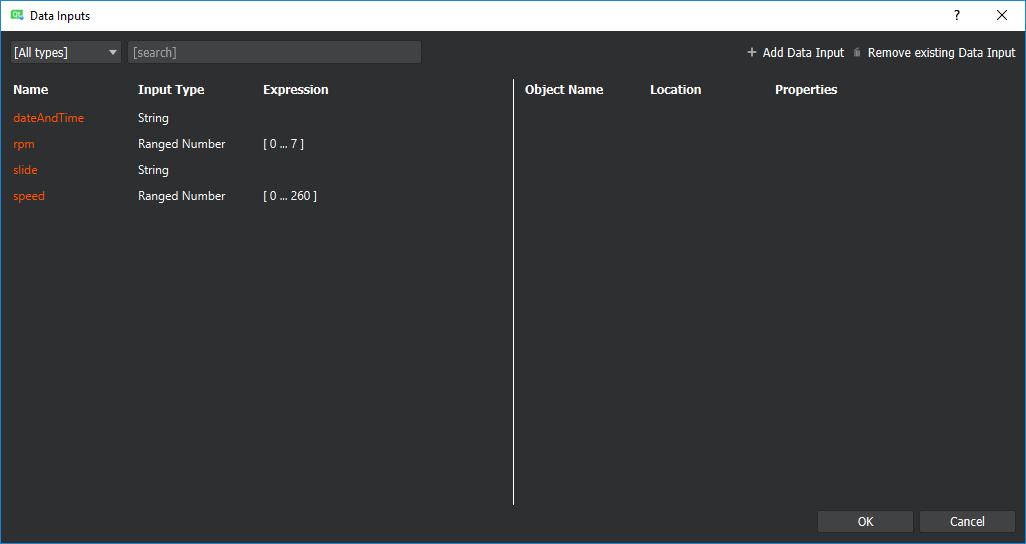
Task: Close the Data Inputs dialog window
Action: pos(1002,16)
